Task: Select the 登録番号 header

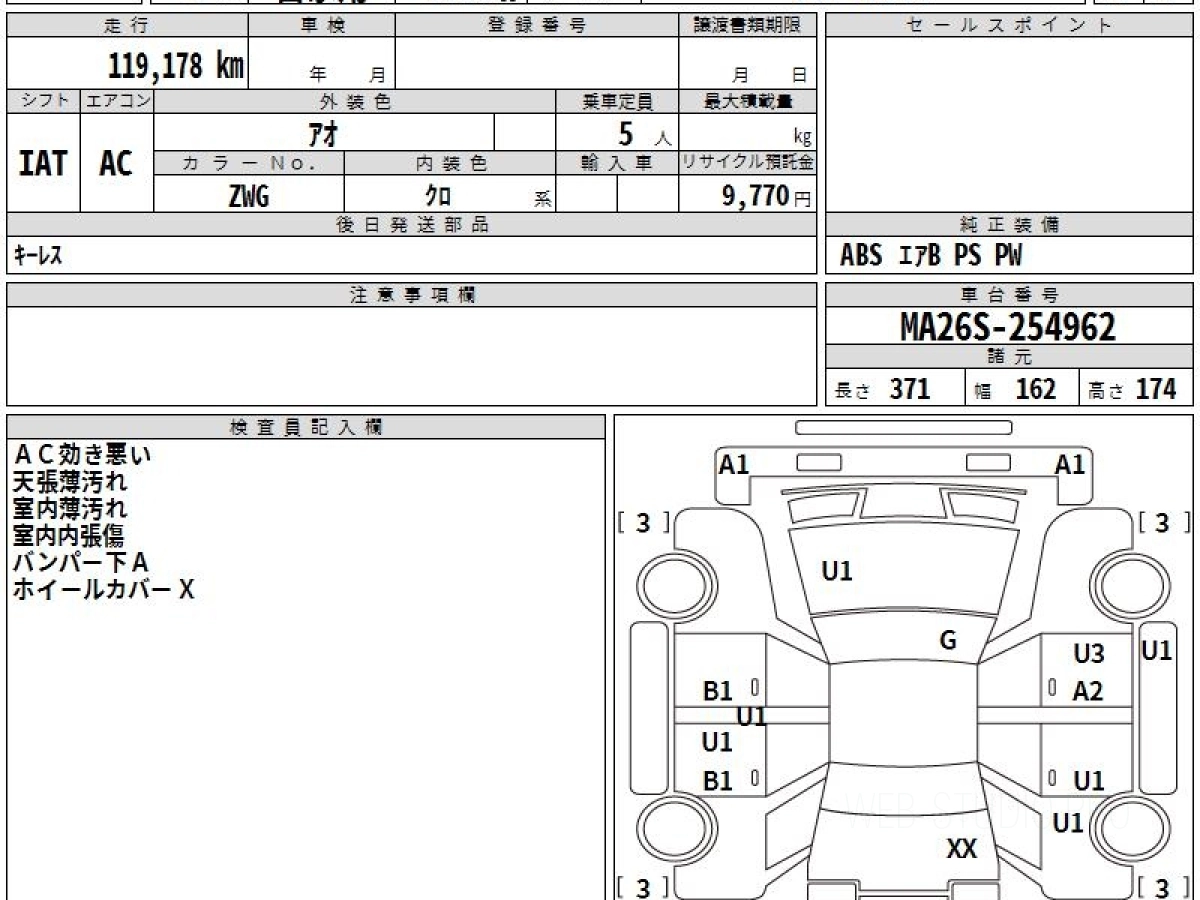Action: click(537, 26)
